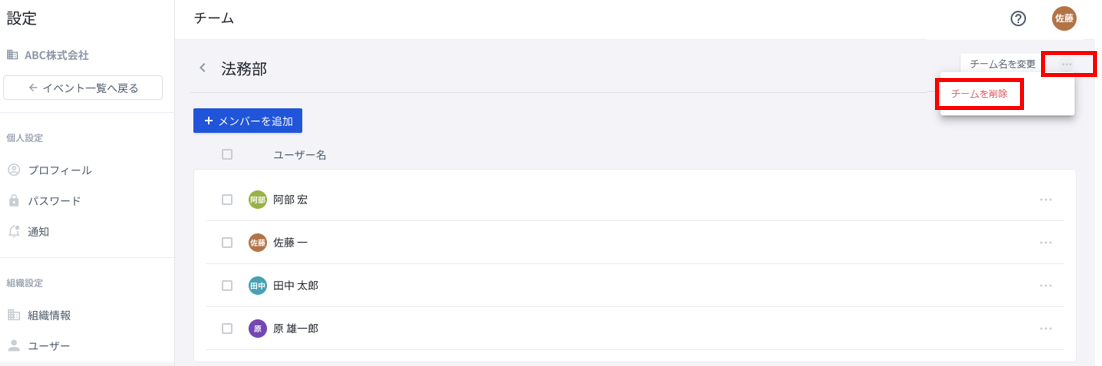
Task: Click the チーム名を変更 button
Action: [x=1002, y=64]
